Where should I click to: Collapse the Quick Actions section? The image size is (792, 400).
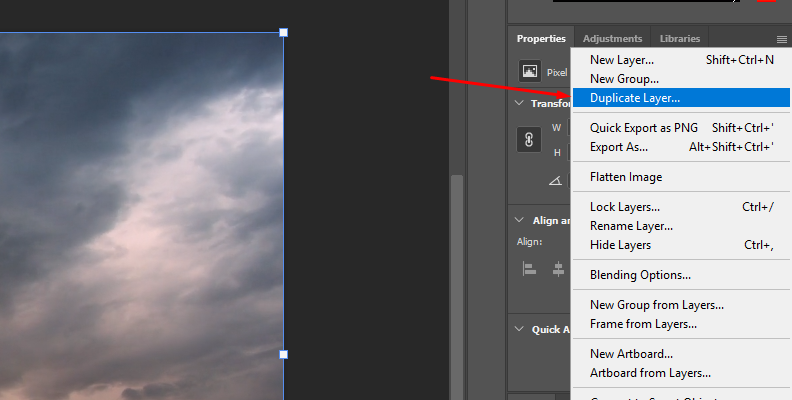point(519,329)
